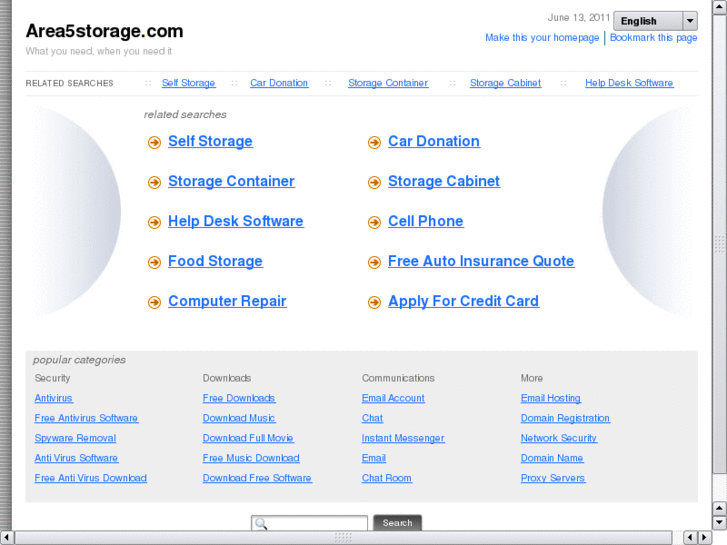Click the arrow icon beside Self Storage

click(154, 142)
